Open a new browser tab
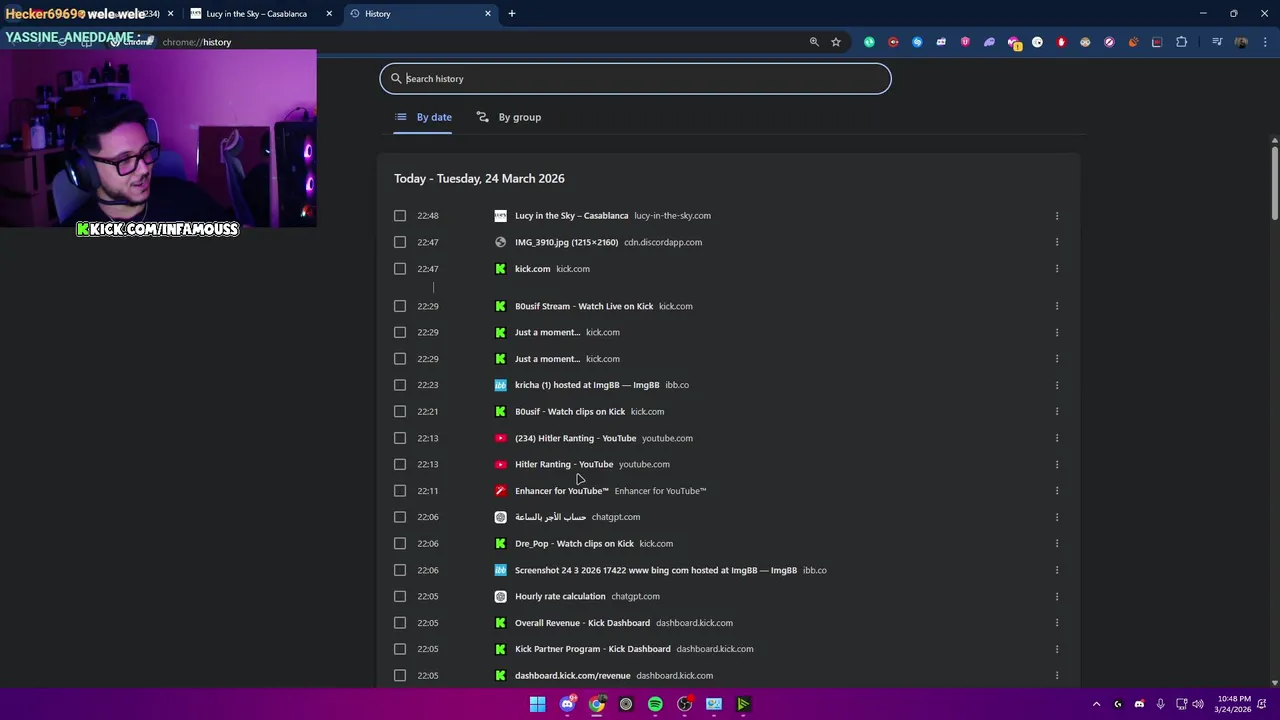The image size is (1280, 720). [x=512, y=14]
